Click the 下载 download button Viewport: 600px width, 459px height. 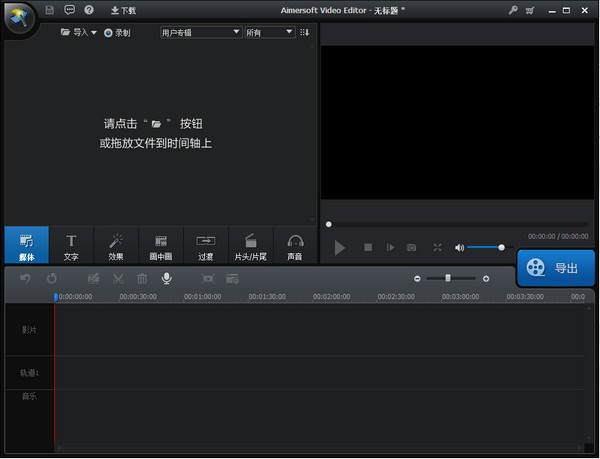point(123,10)
